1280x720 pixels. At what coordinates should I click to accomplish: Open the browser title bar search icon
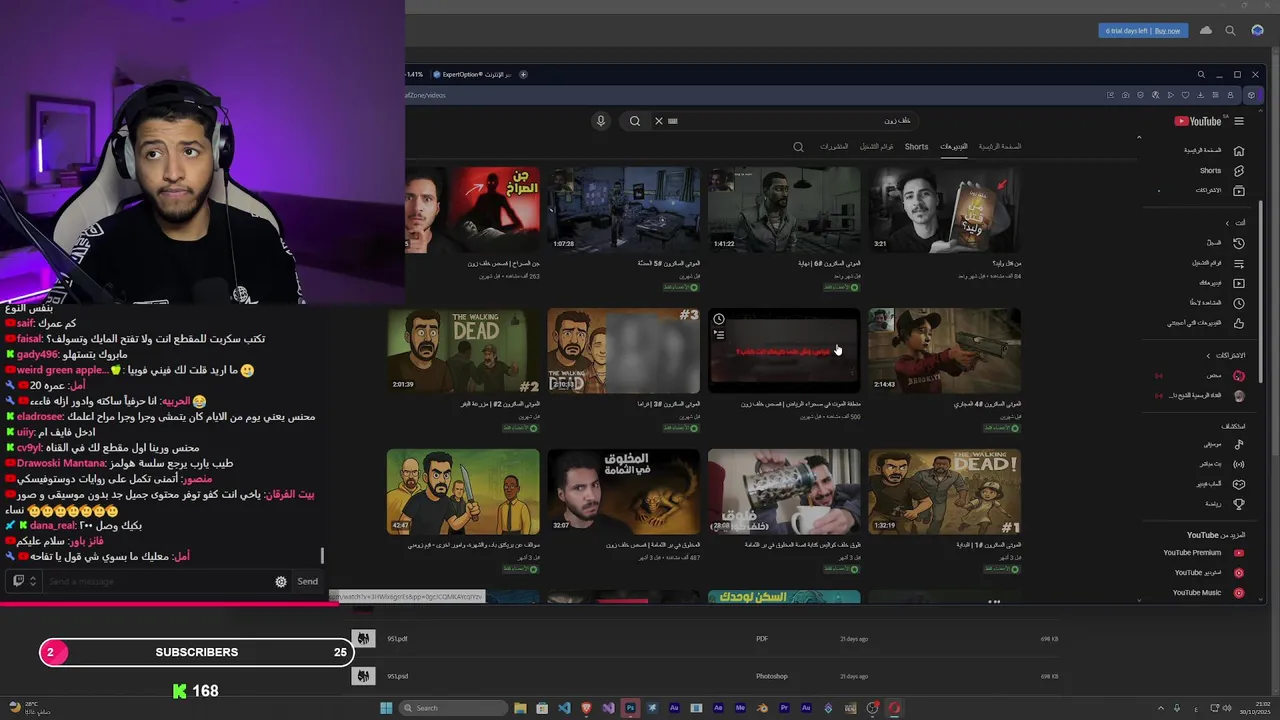[x=1201, y=74]
